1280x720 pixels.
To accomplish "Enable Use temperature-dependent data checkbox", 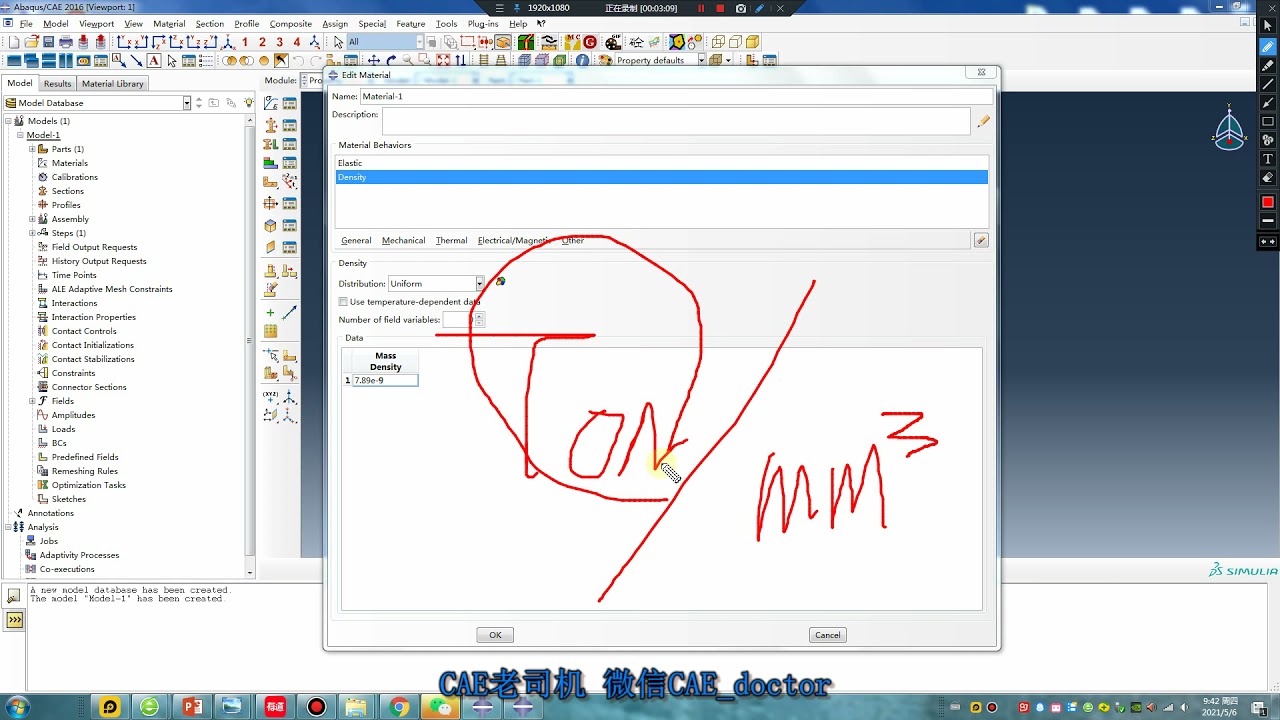I will pyautogui.click(x=343, y=301).
